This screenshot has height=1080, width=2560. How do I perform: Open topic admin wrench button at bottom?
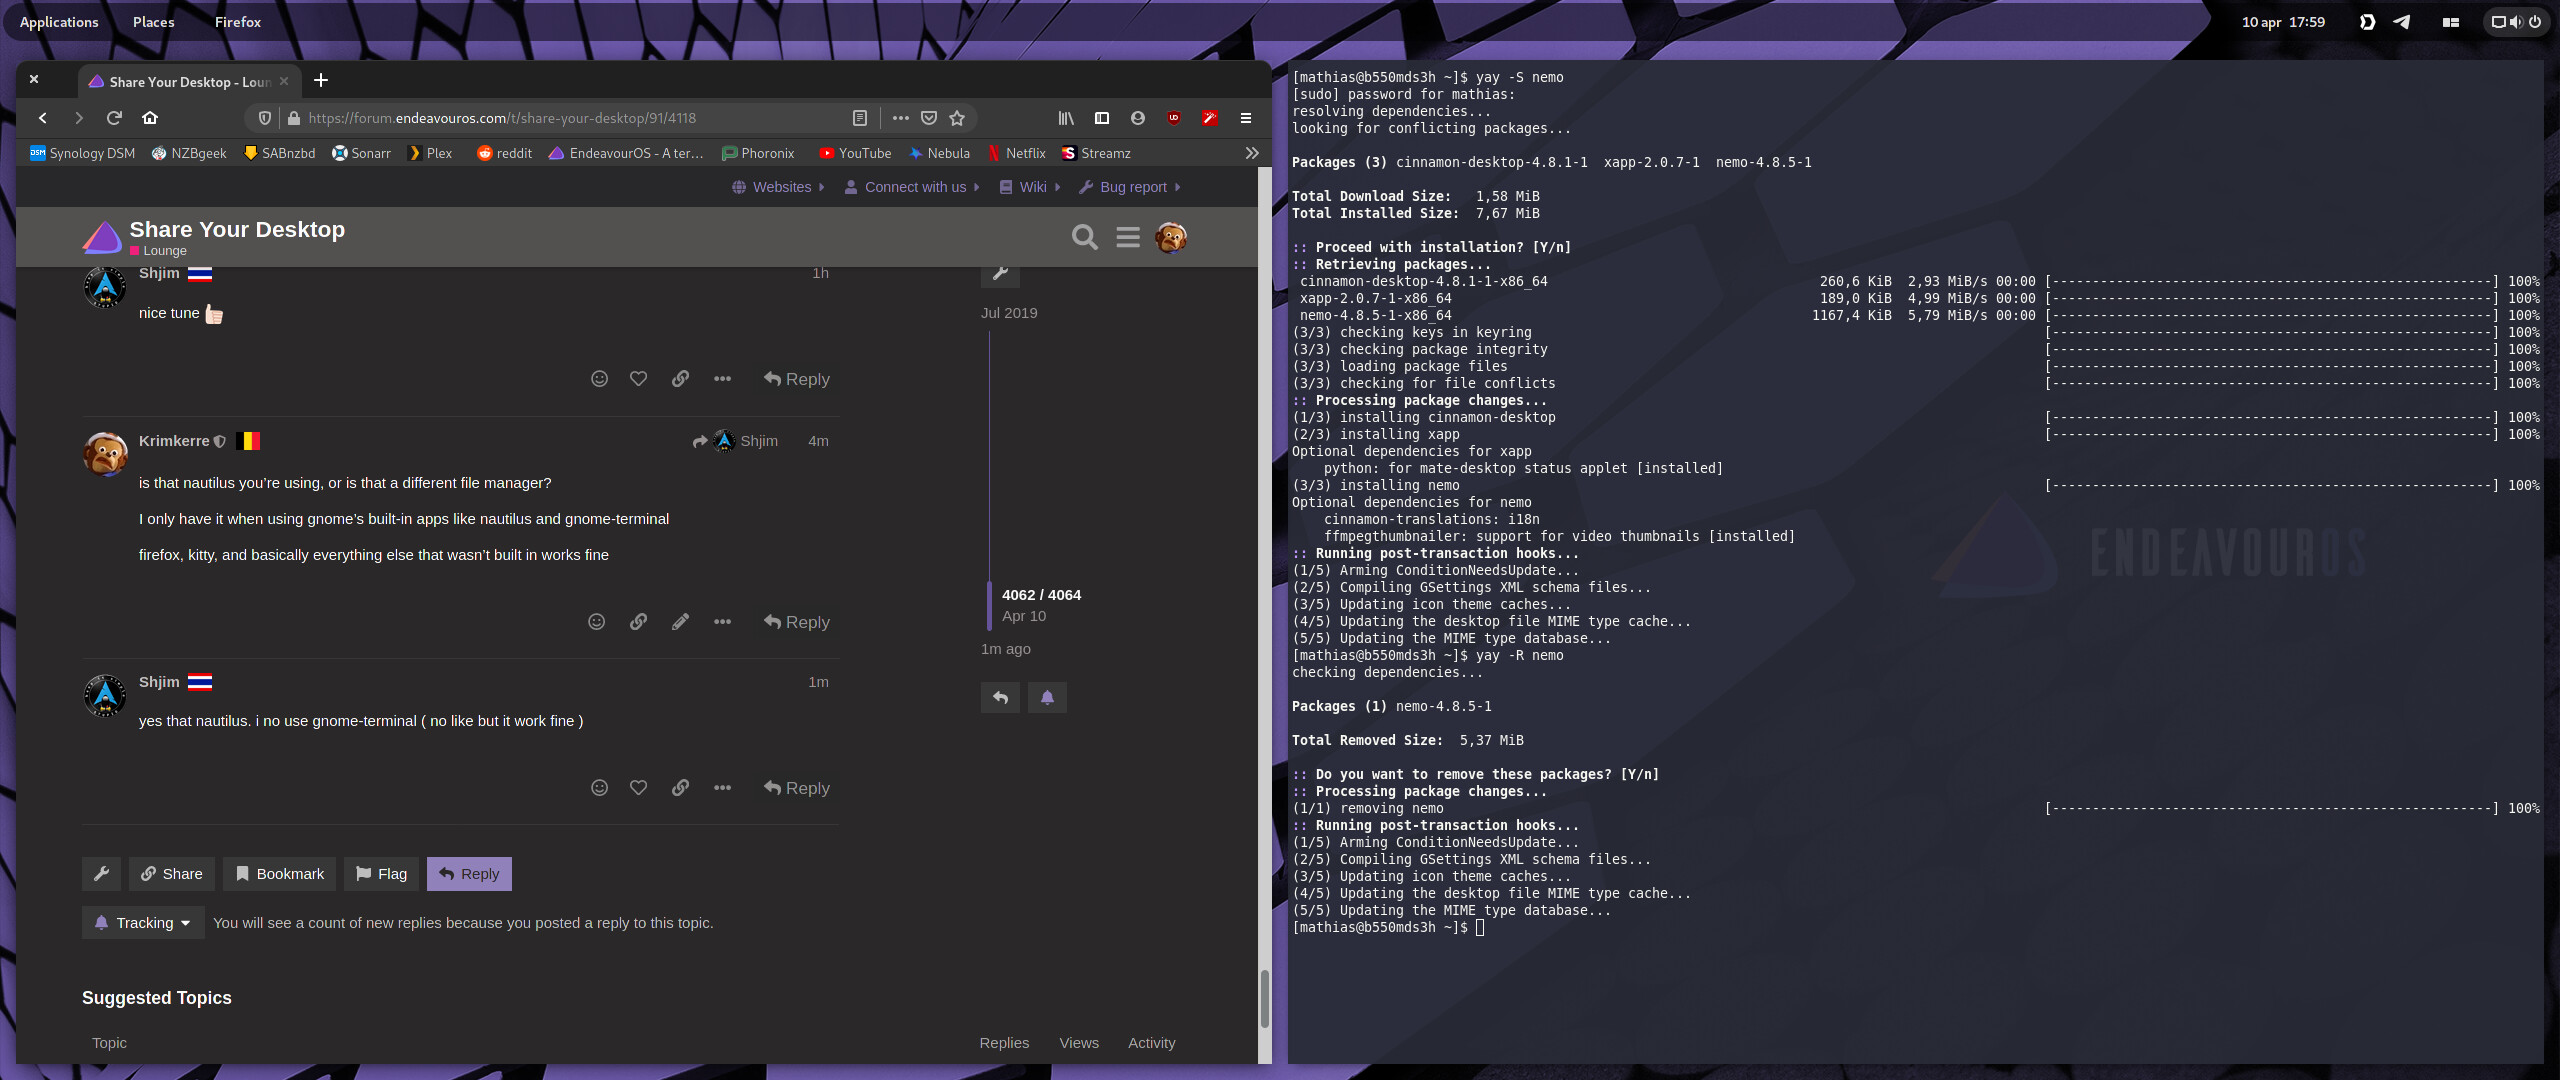click(101, 874)
